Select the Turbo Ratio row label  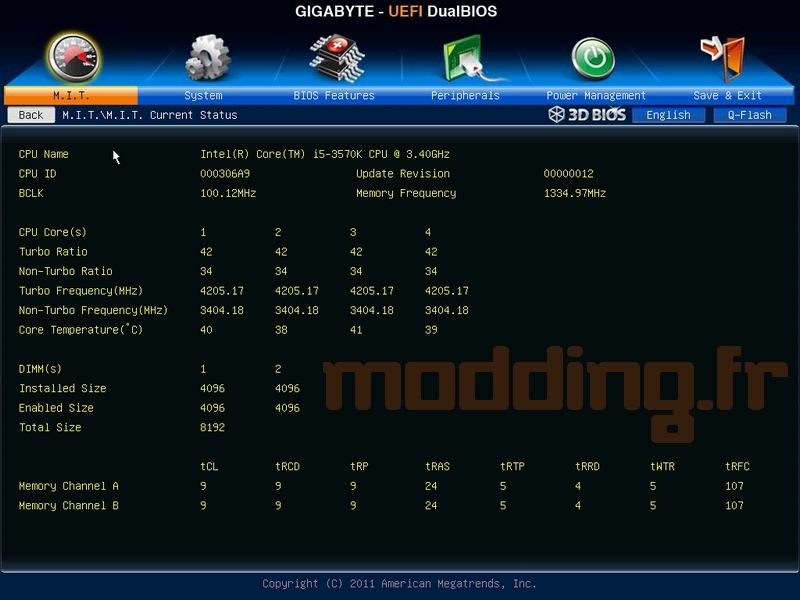pos(53,252)
